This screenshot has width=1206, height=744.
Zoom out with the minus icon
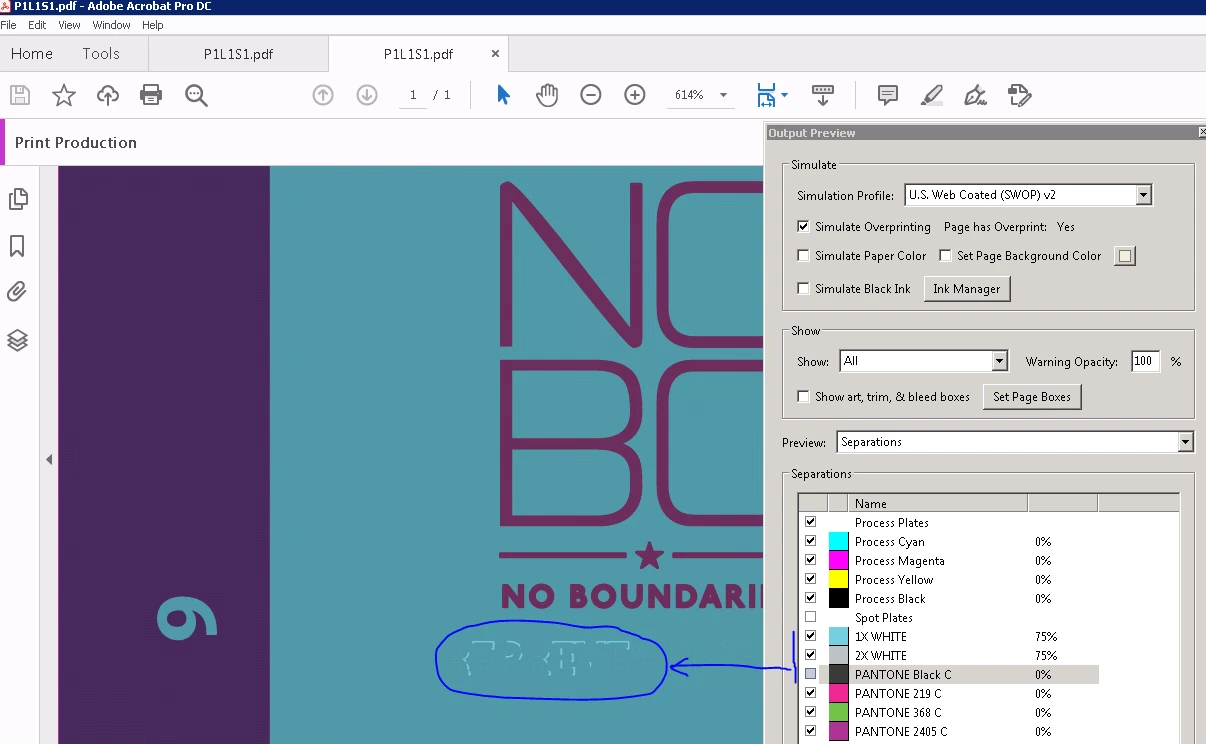pyautogui.click(x=591, y=95)
